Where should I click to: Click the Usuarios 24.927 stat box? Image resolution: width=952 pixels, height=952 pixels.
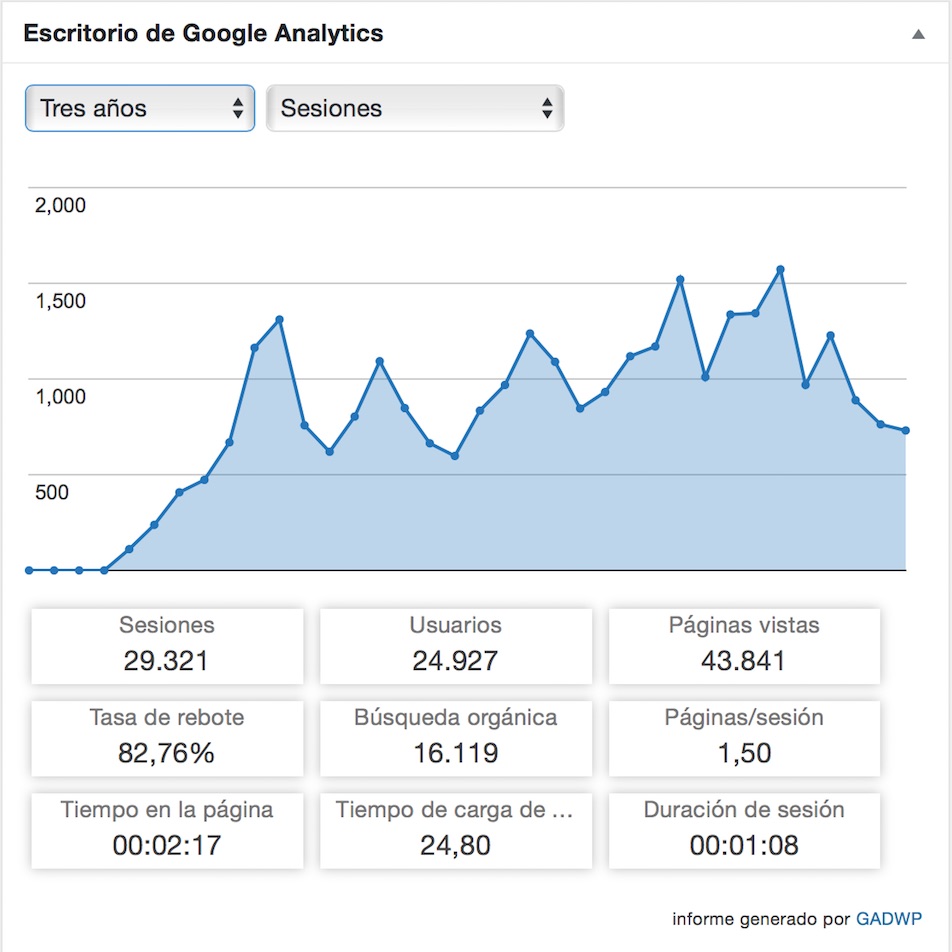point(455,646)
